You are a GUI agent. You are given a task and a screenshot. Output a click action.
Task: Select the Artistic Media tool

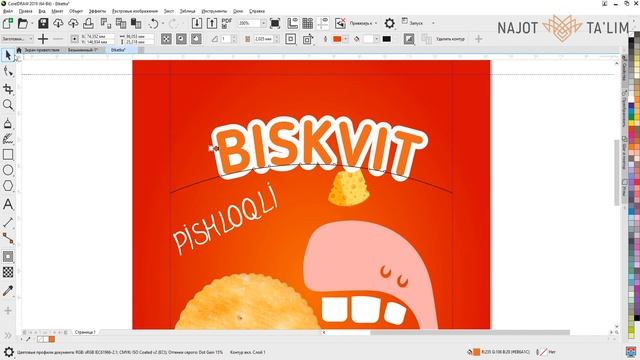tap(8, 139)
